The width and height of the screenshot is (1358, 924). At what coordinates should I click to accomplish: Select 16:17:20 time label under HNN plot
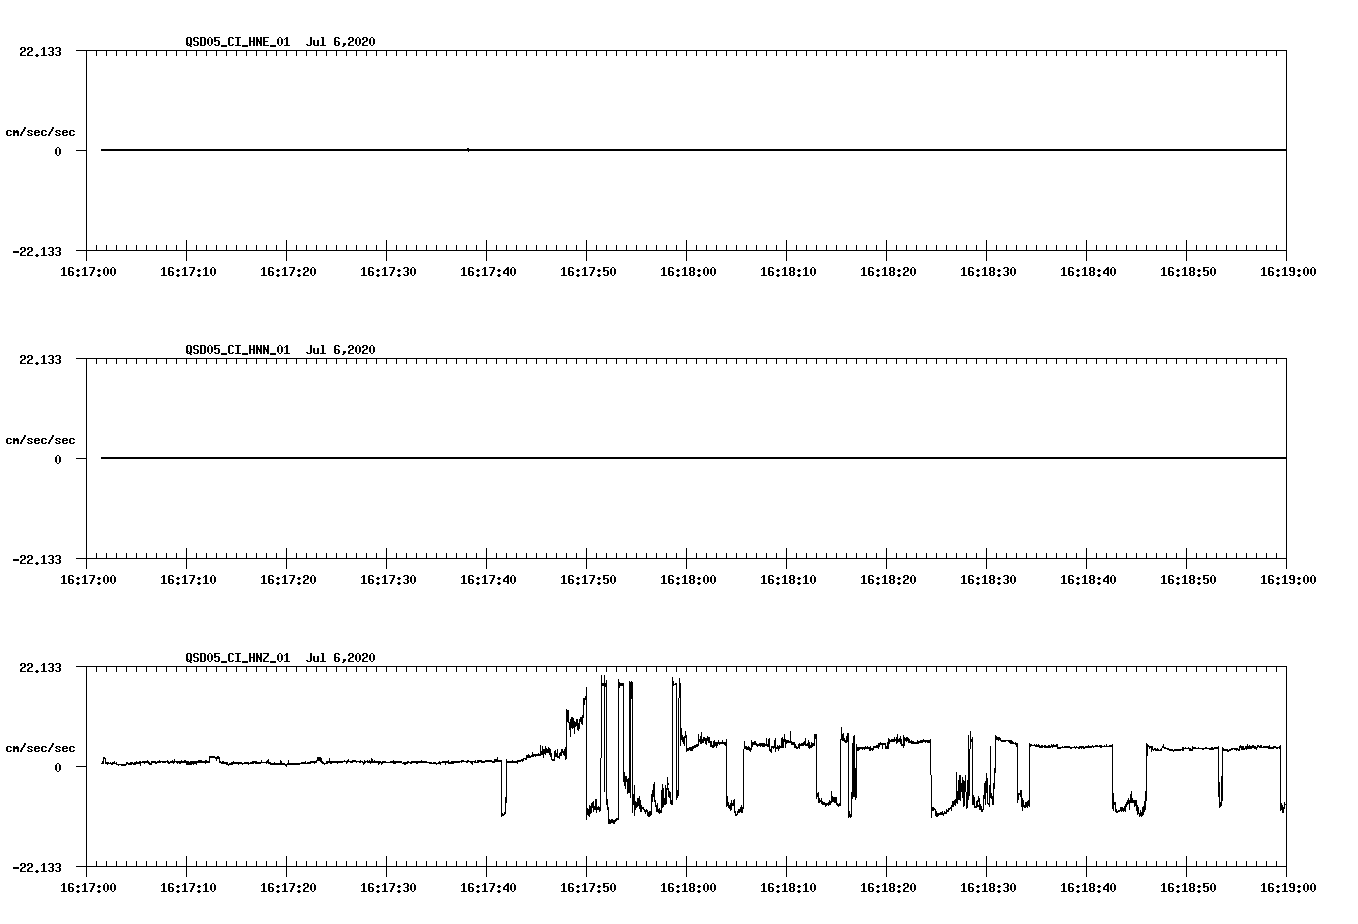(x=288, y=580)
